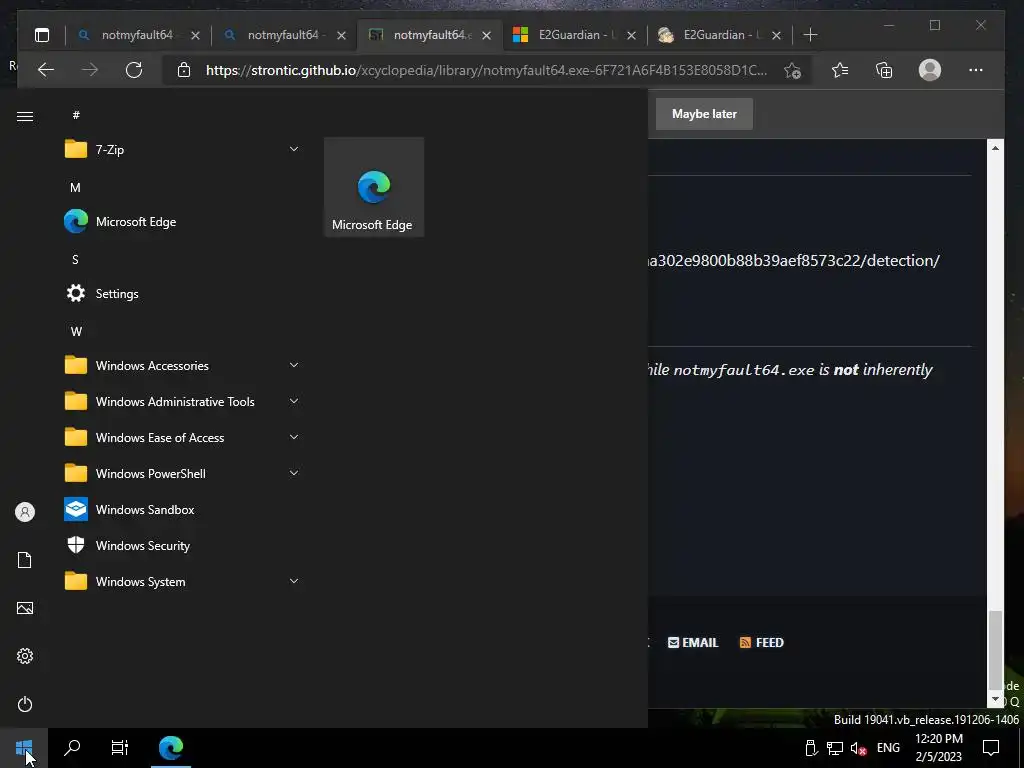
Task: View site information lock icon
Action: click(x=184, y=70)
